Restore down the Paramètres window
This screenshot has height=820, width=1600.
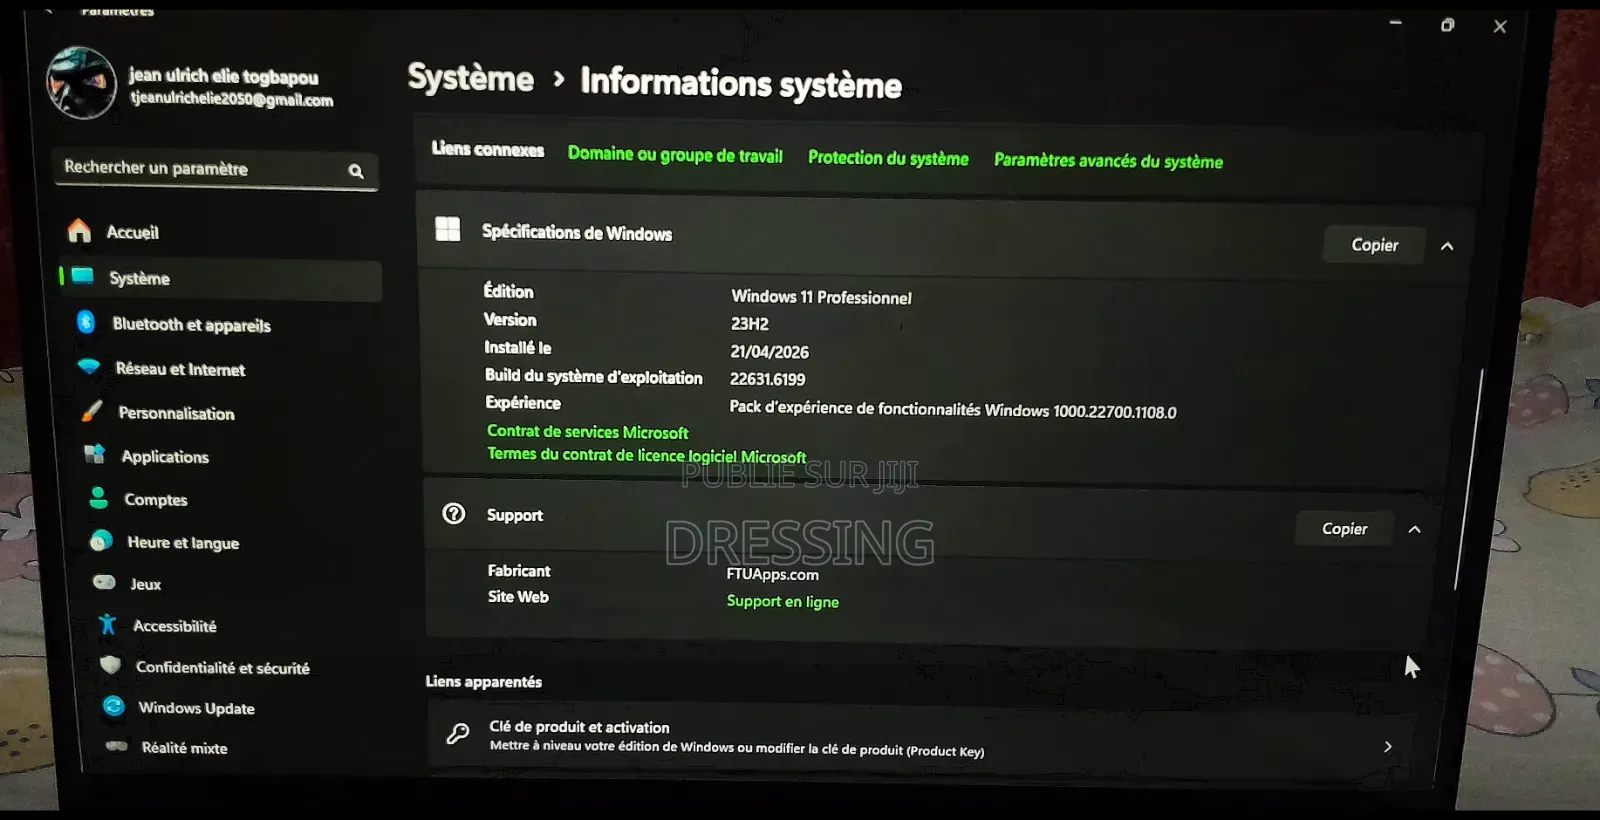(x=1447, y=25)
